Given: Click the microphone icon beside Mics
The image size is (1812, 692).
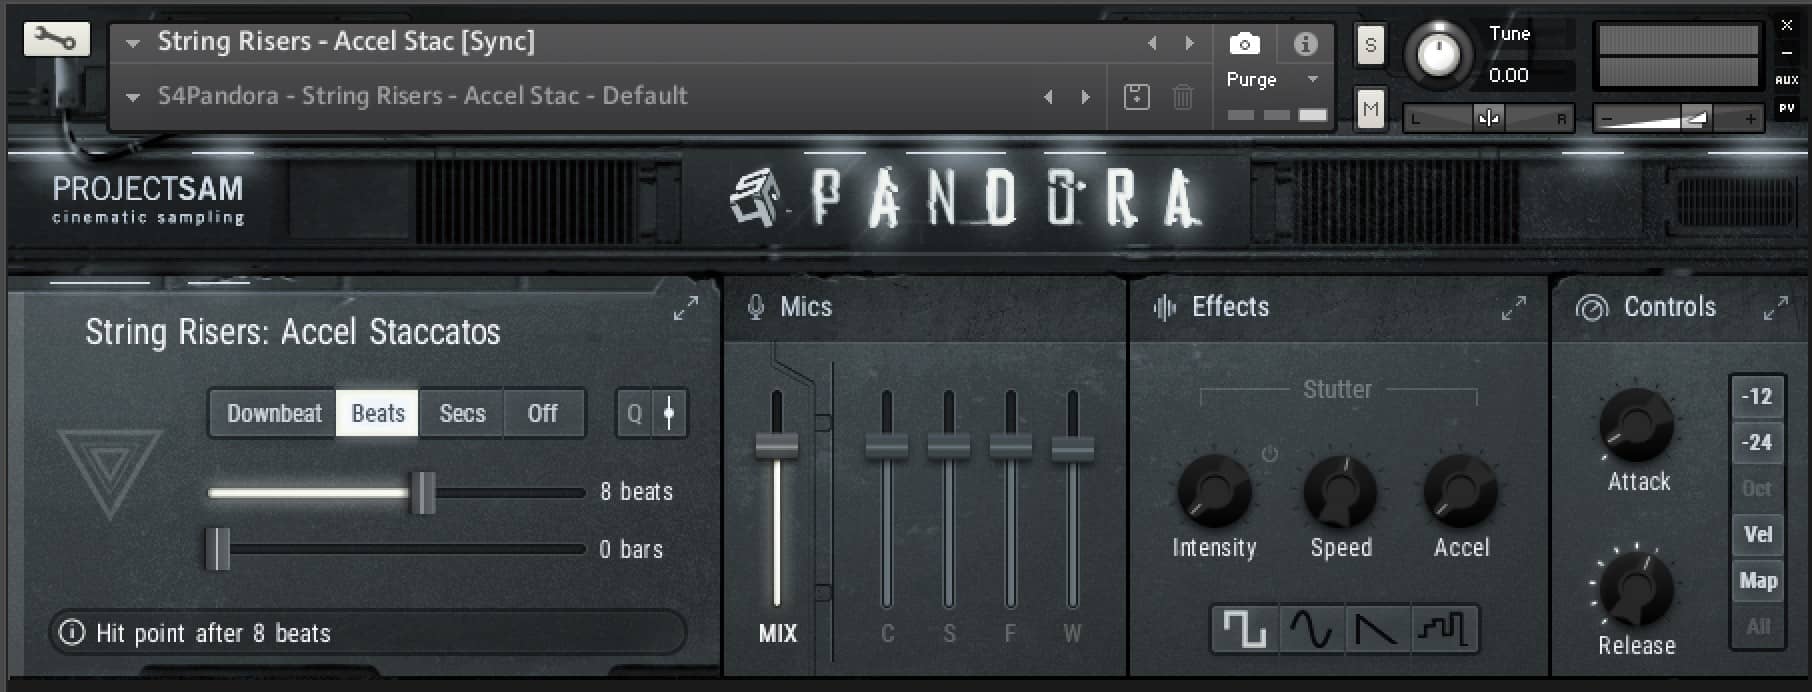Looking at the screenshot, I should pos(756,307).
